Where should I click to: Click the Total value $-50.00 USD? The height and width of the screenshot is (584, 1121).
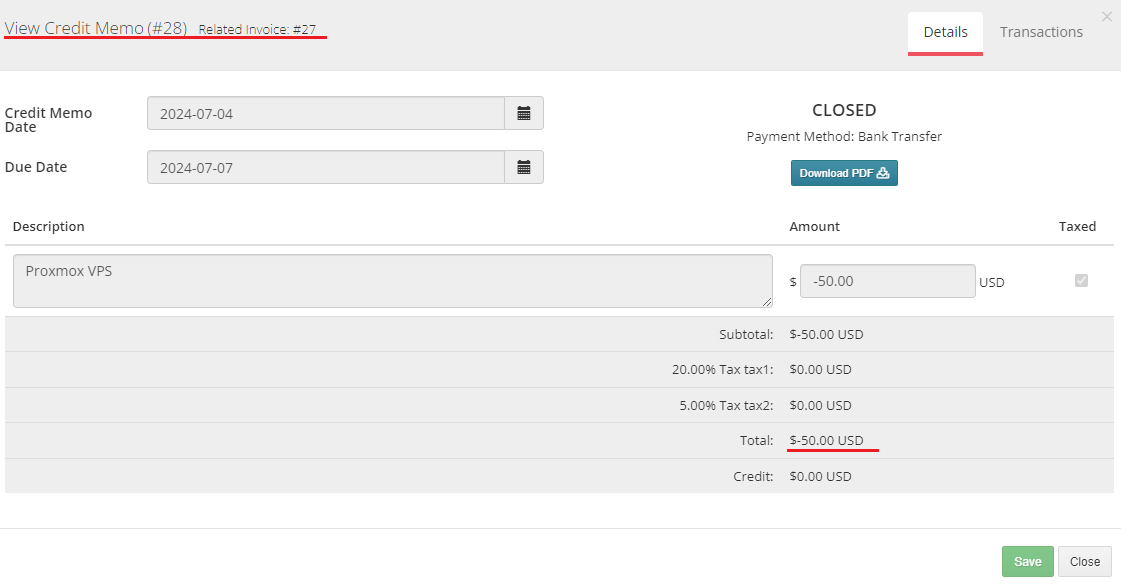[x=826, y=440]
